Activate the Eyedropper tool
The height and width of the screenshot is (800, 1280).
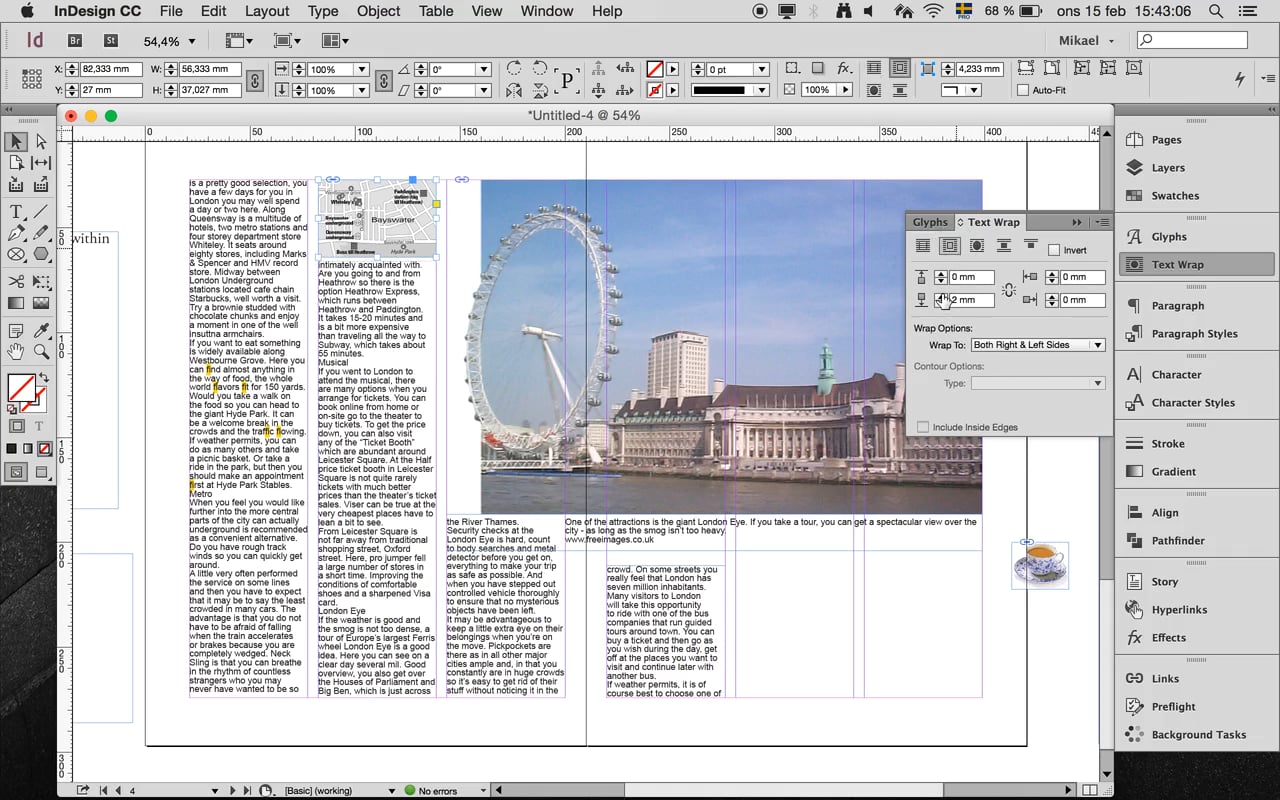point(41,331)
